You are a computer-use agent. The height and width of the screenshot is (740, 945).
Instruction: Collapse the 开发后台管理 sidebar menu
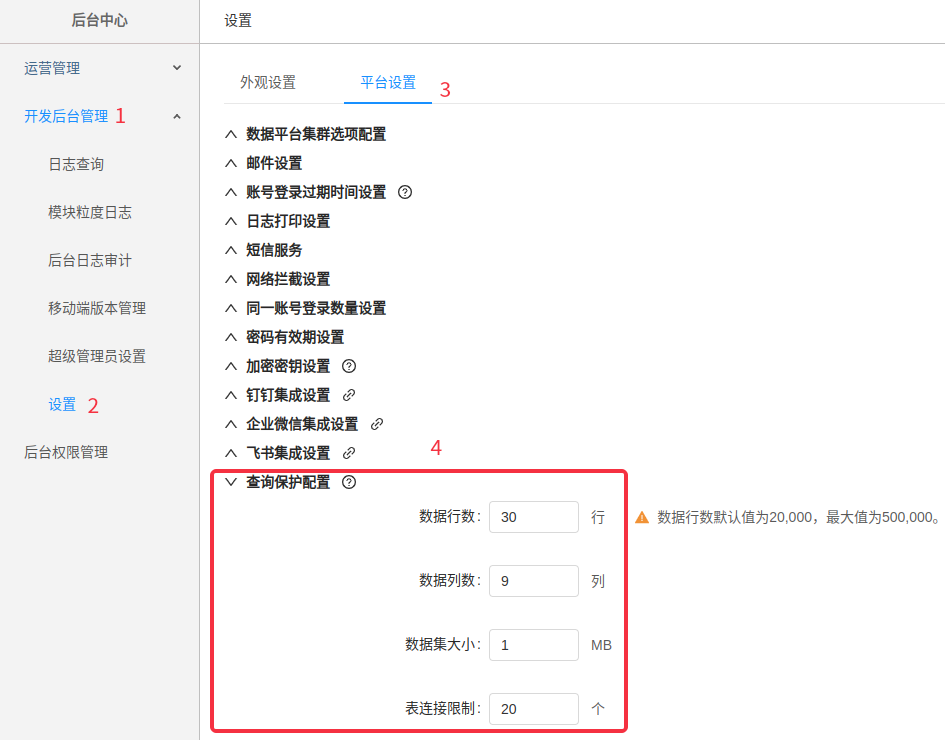[x=100, y=116]
